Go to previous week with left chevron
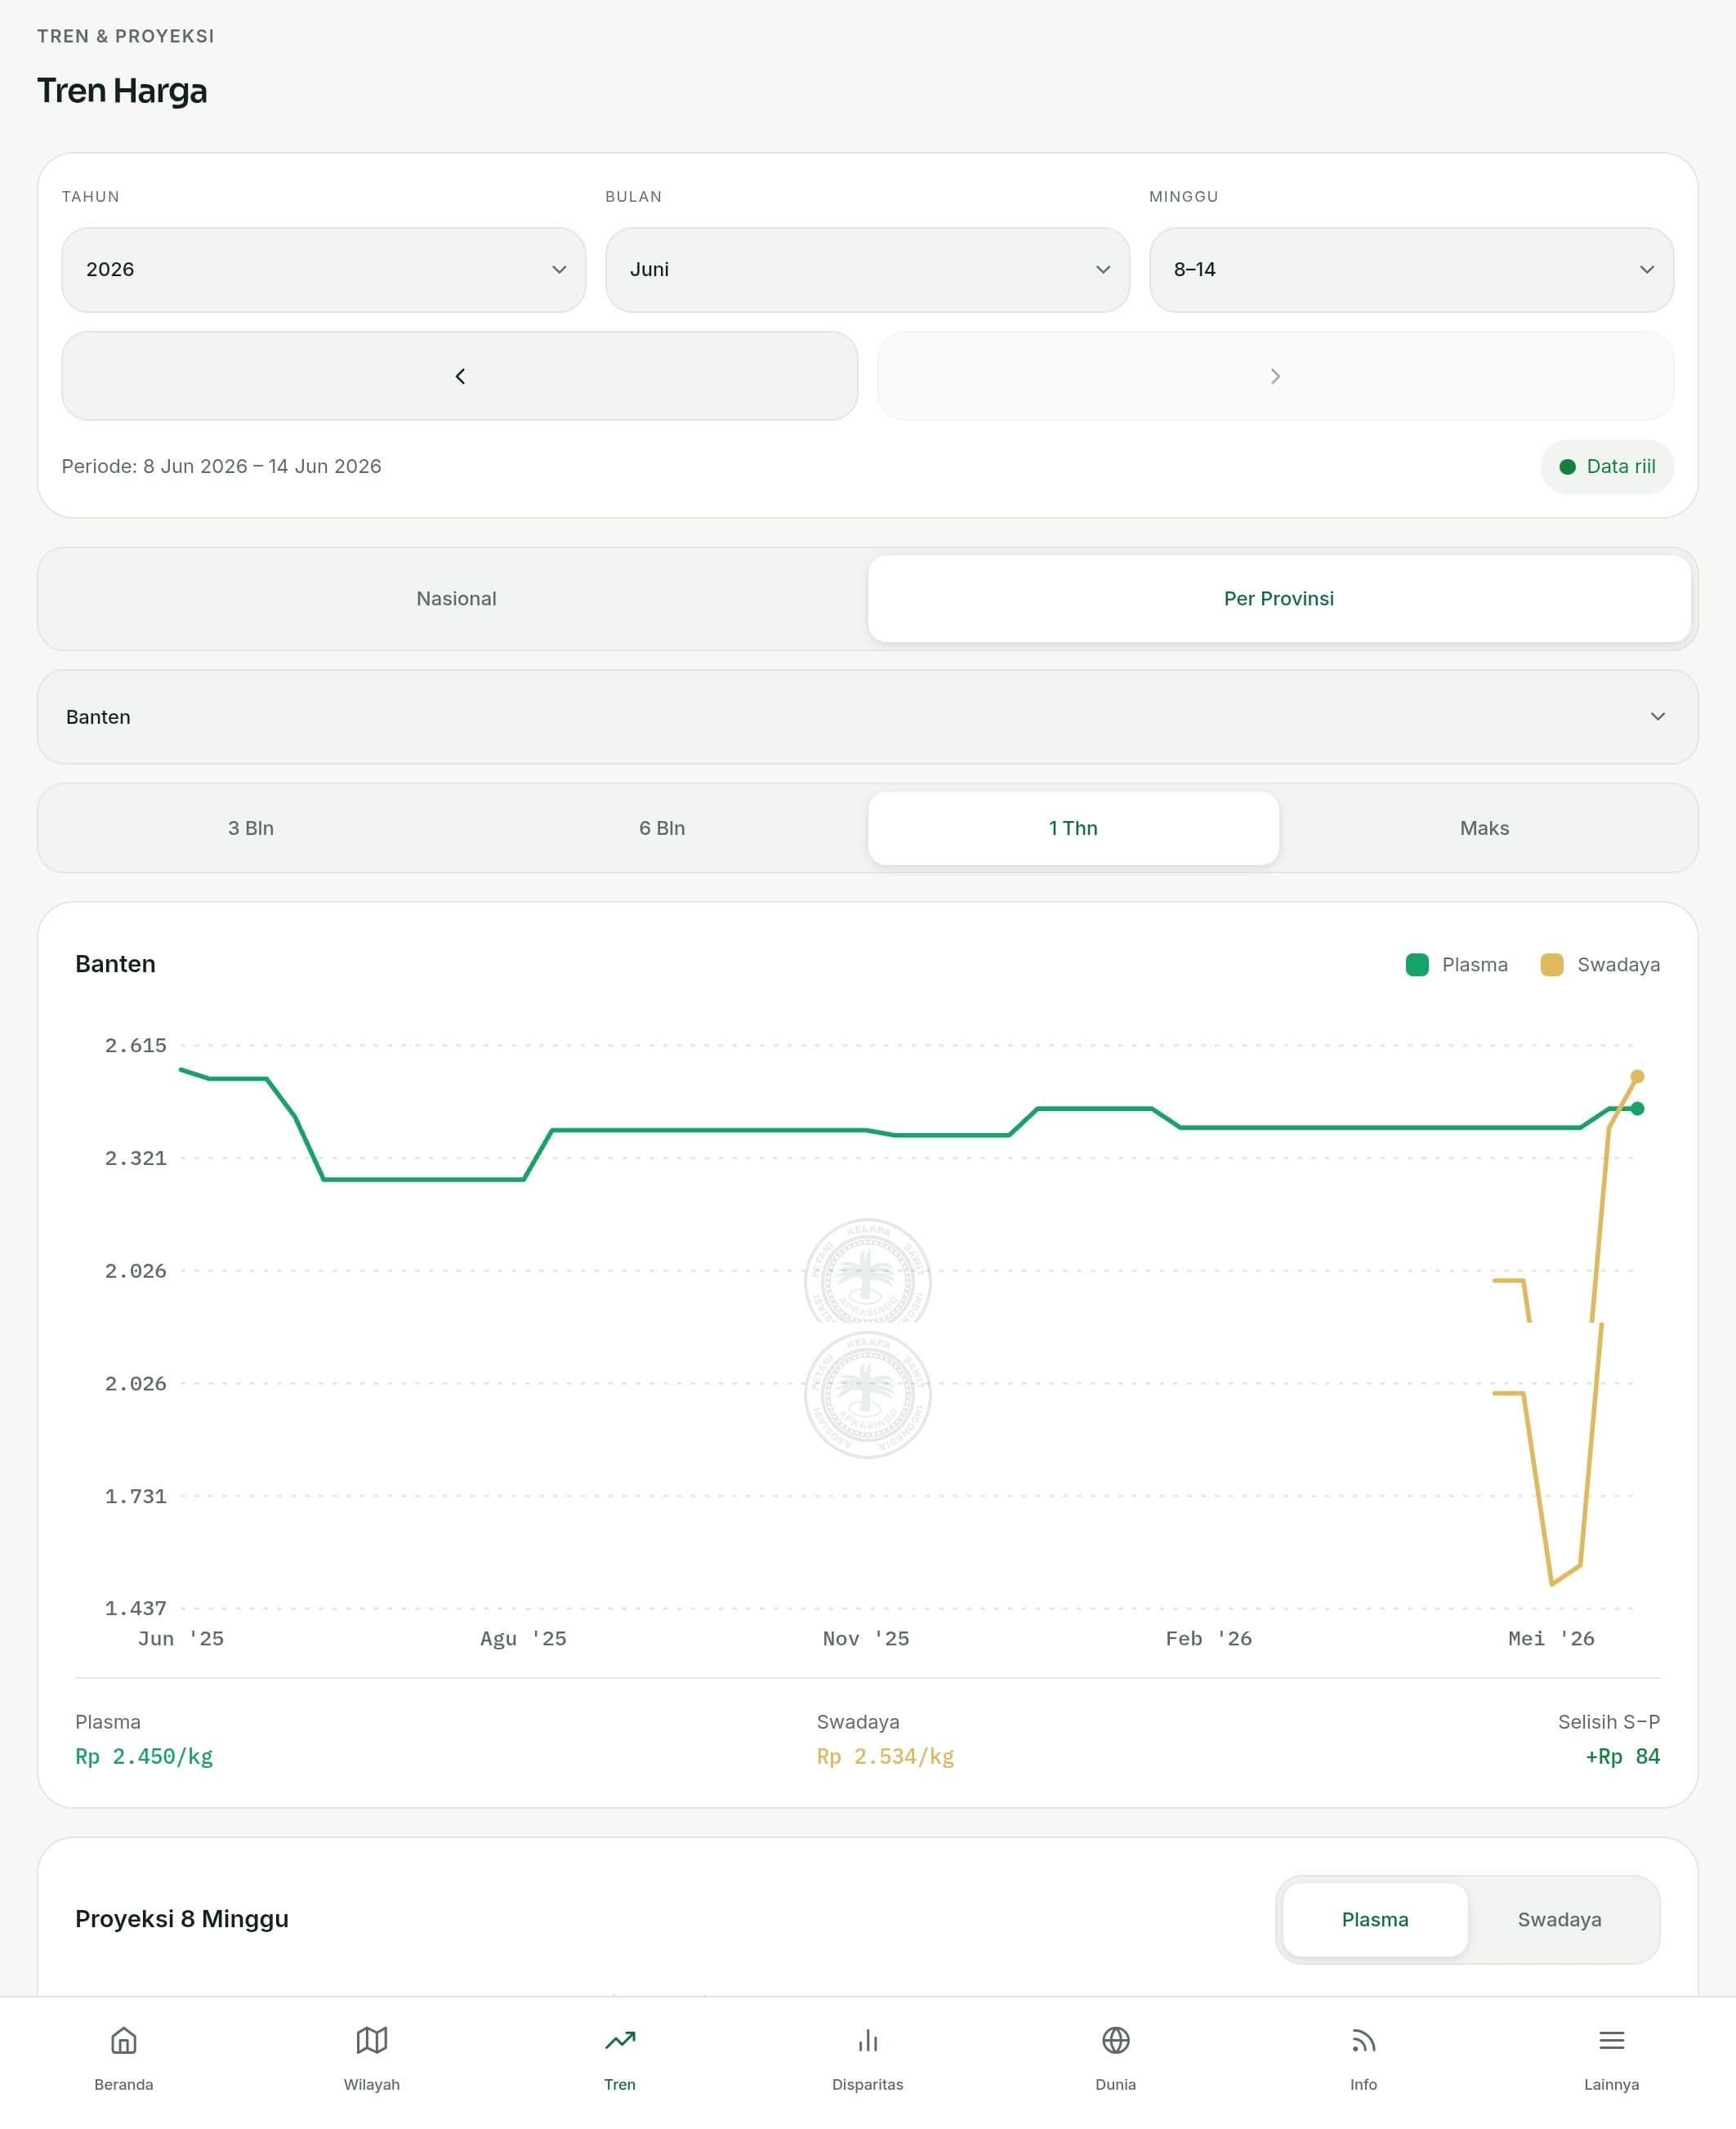The height and width of the screenshot is (2129, 1736). (x=460, y=376)
